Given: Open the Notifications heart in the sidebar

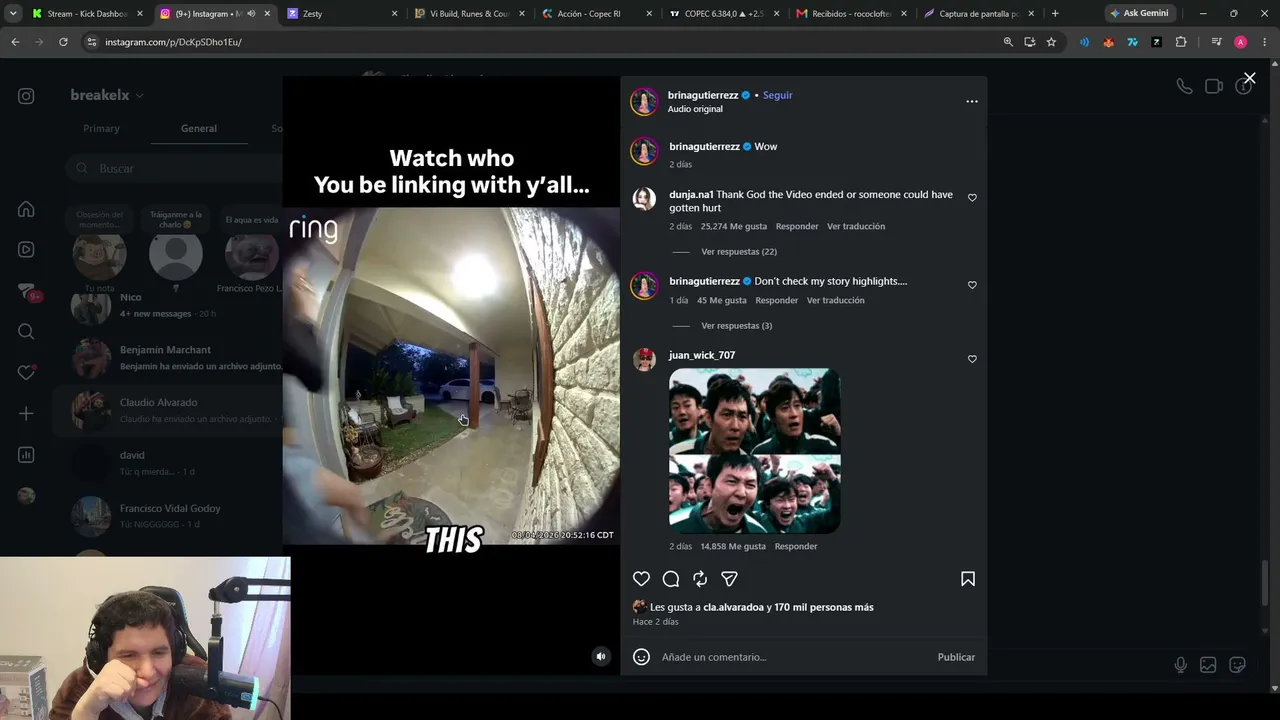Looking at the screenshot, I should 26,373.
